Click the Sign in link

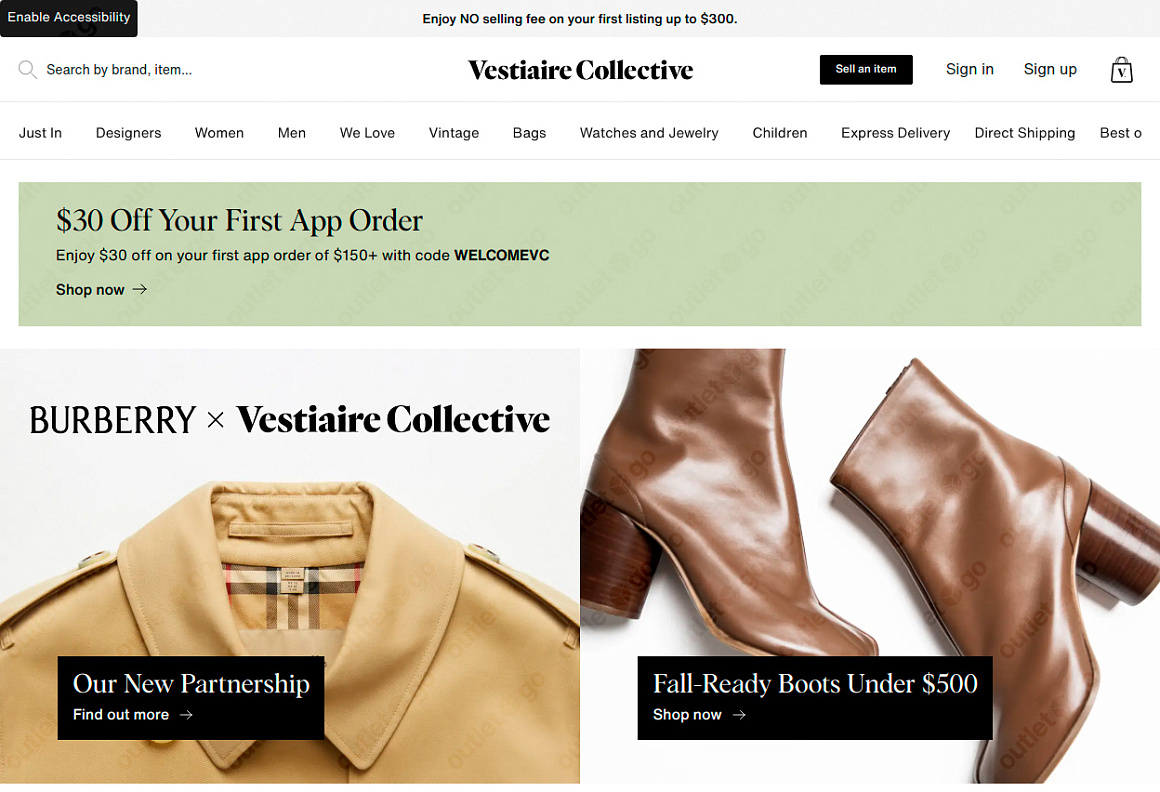[969, 70]
